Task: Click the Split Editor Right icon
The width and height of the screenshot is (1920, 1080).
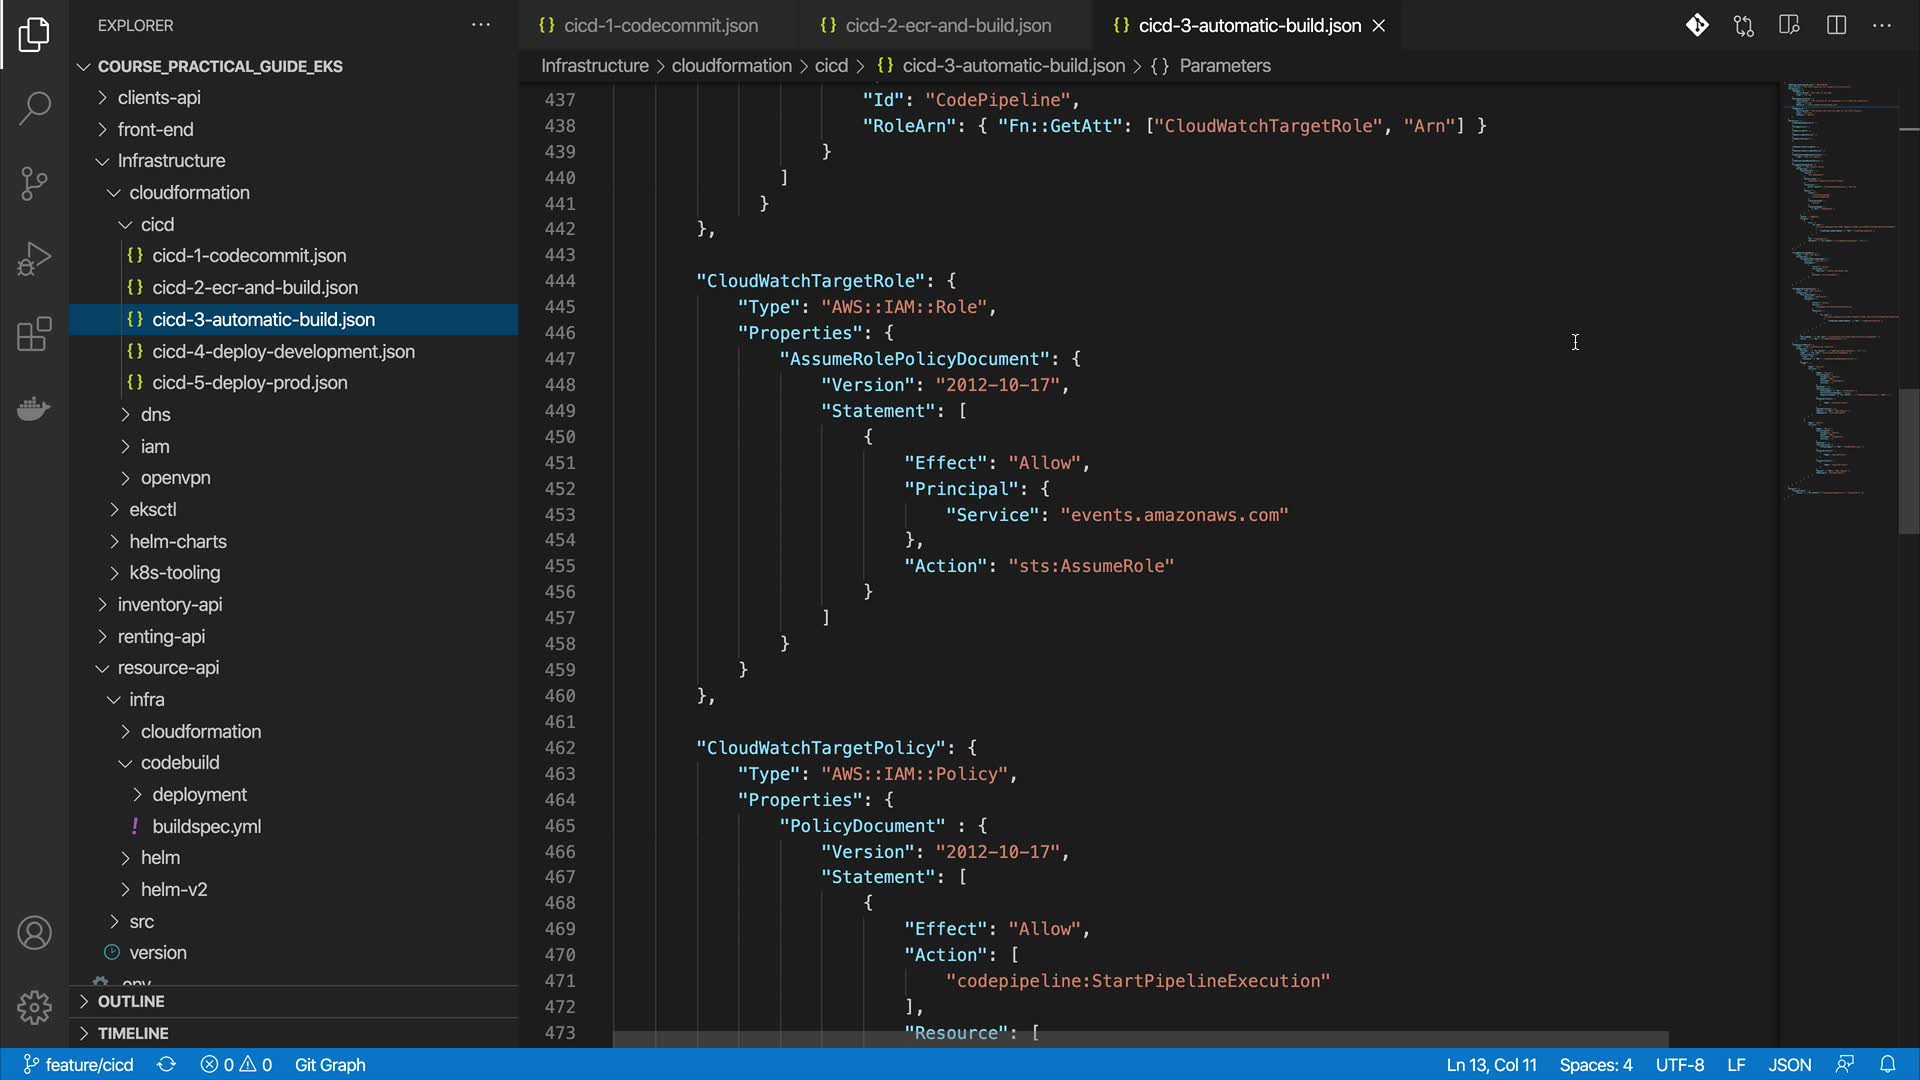Action: point(1836,25)
